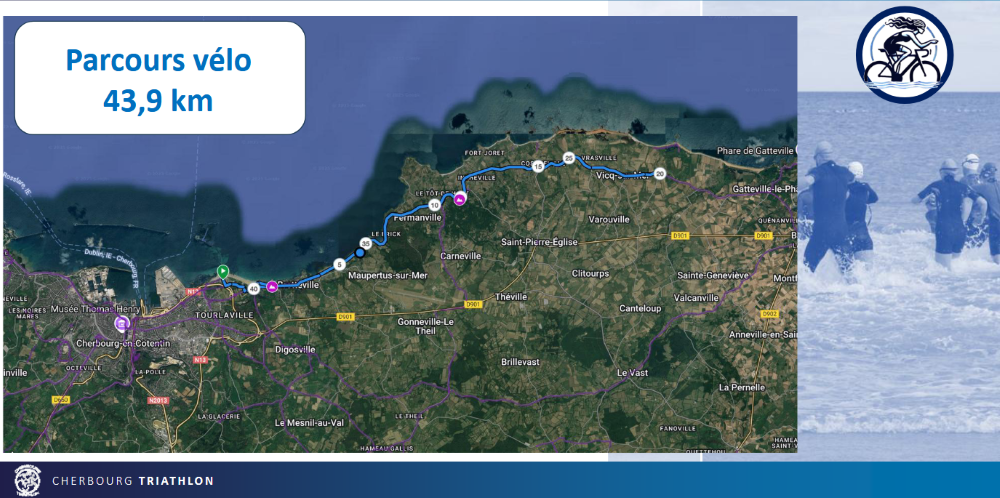Viewport: 1000px width, 498px height.
Task: Click the 'Théville' map label
Action: coord(512,297)
